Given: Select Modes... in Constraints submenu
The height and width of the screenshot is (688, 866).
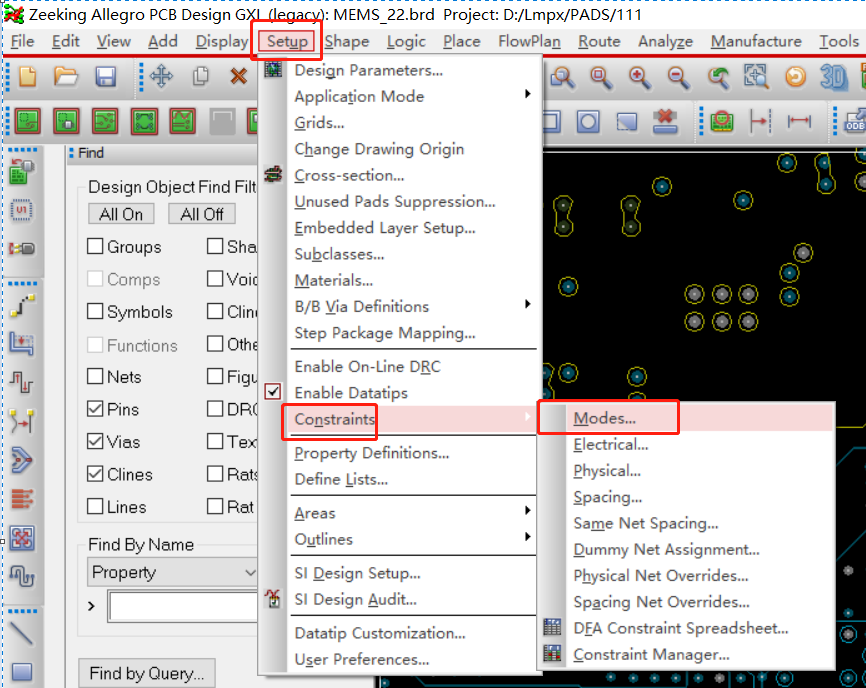Looking at the screenshot, I should click(604, 418).
